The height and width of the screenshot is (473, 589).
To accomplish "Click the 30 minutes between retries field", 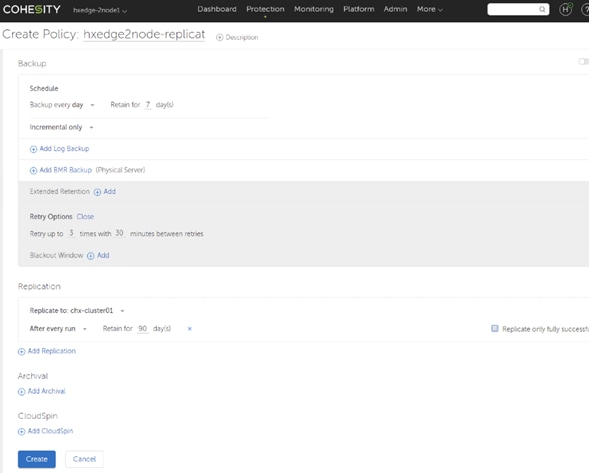I will (x=119, y=233).
